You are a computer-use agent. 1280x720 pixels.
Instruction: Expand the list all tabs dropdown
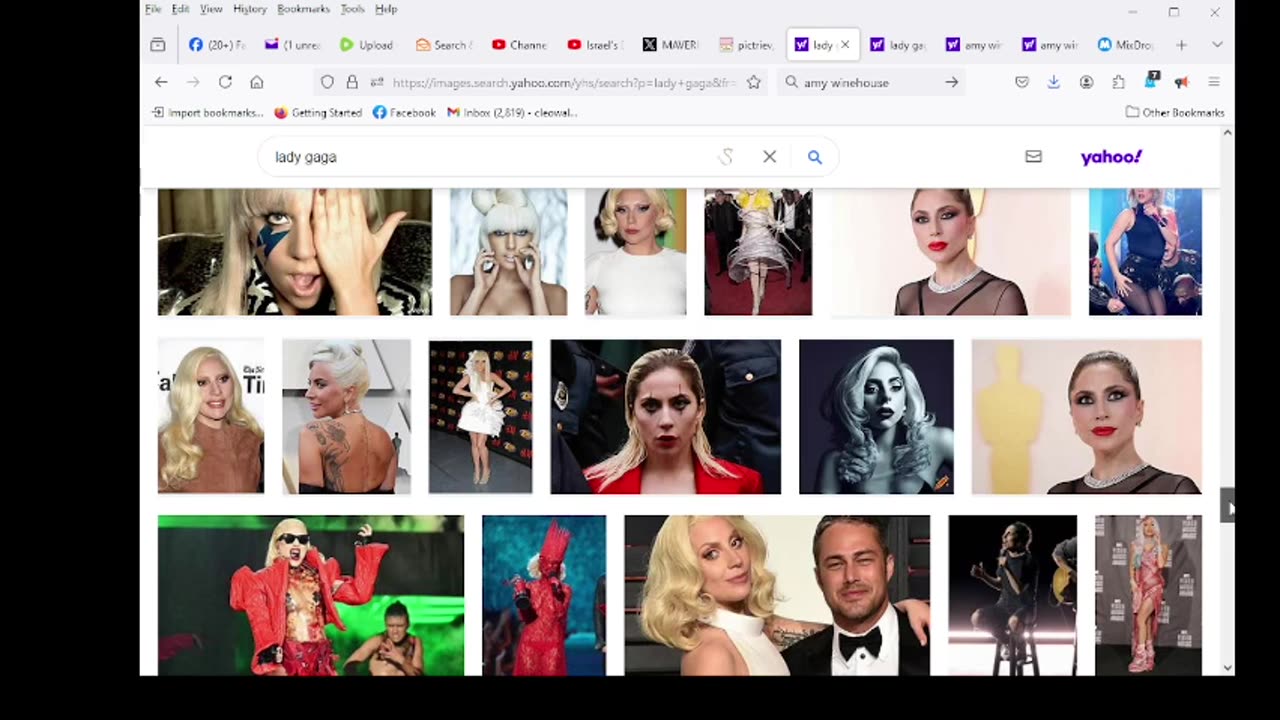1217,44
